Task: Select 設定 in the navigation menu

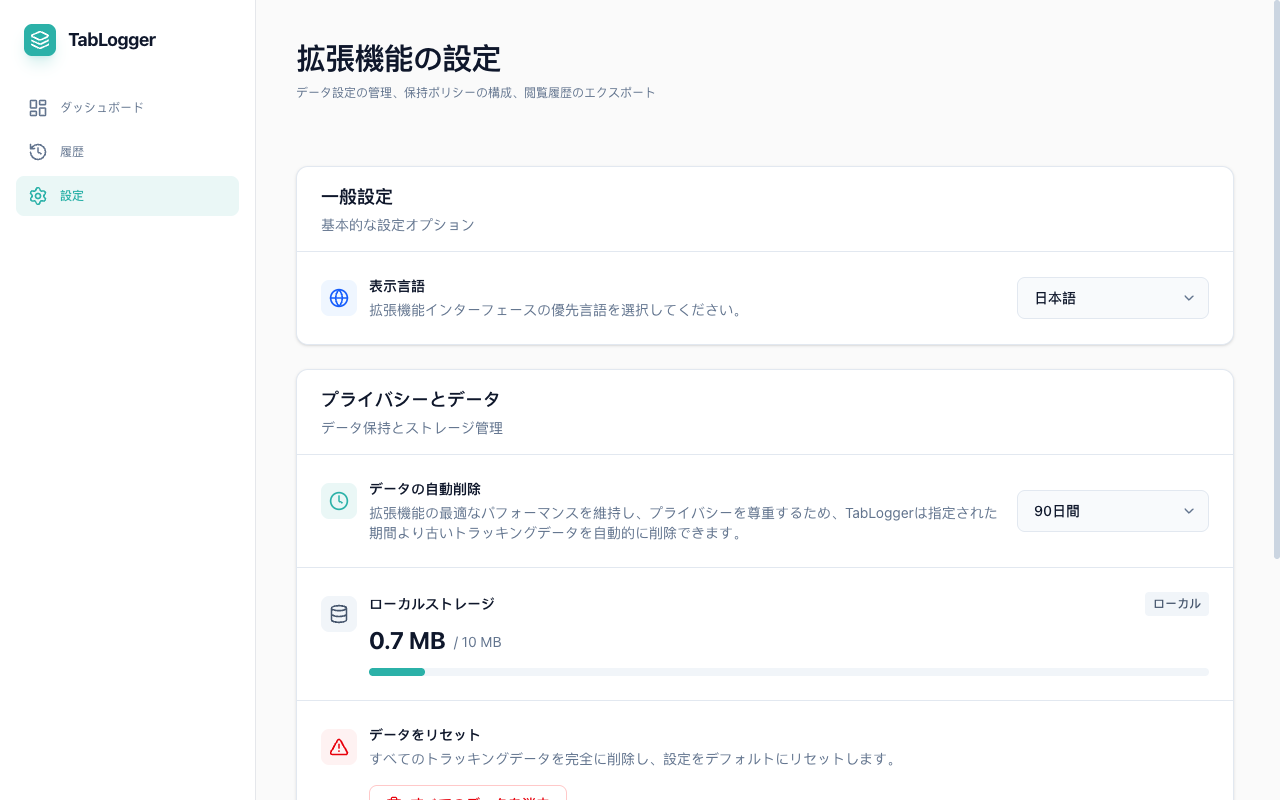Action: click(72, 196)
